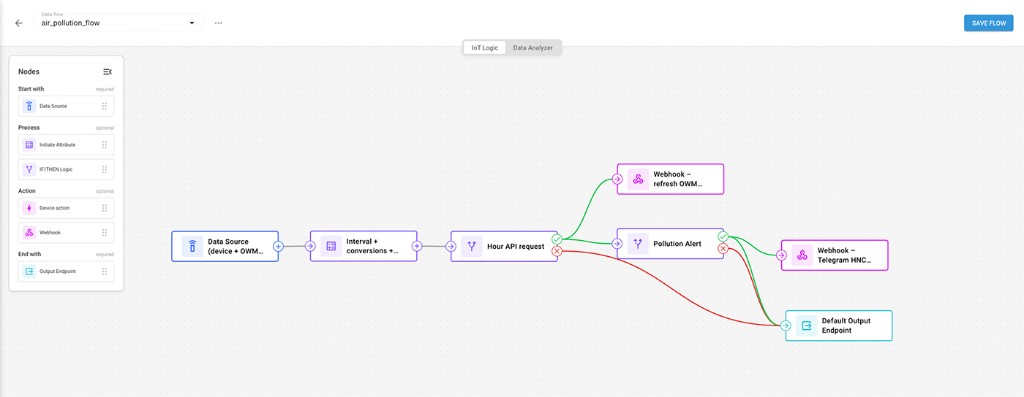Click the drag handle beside Device action

tap(104, 208)
